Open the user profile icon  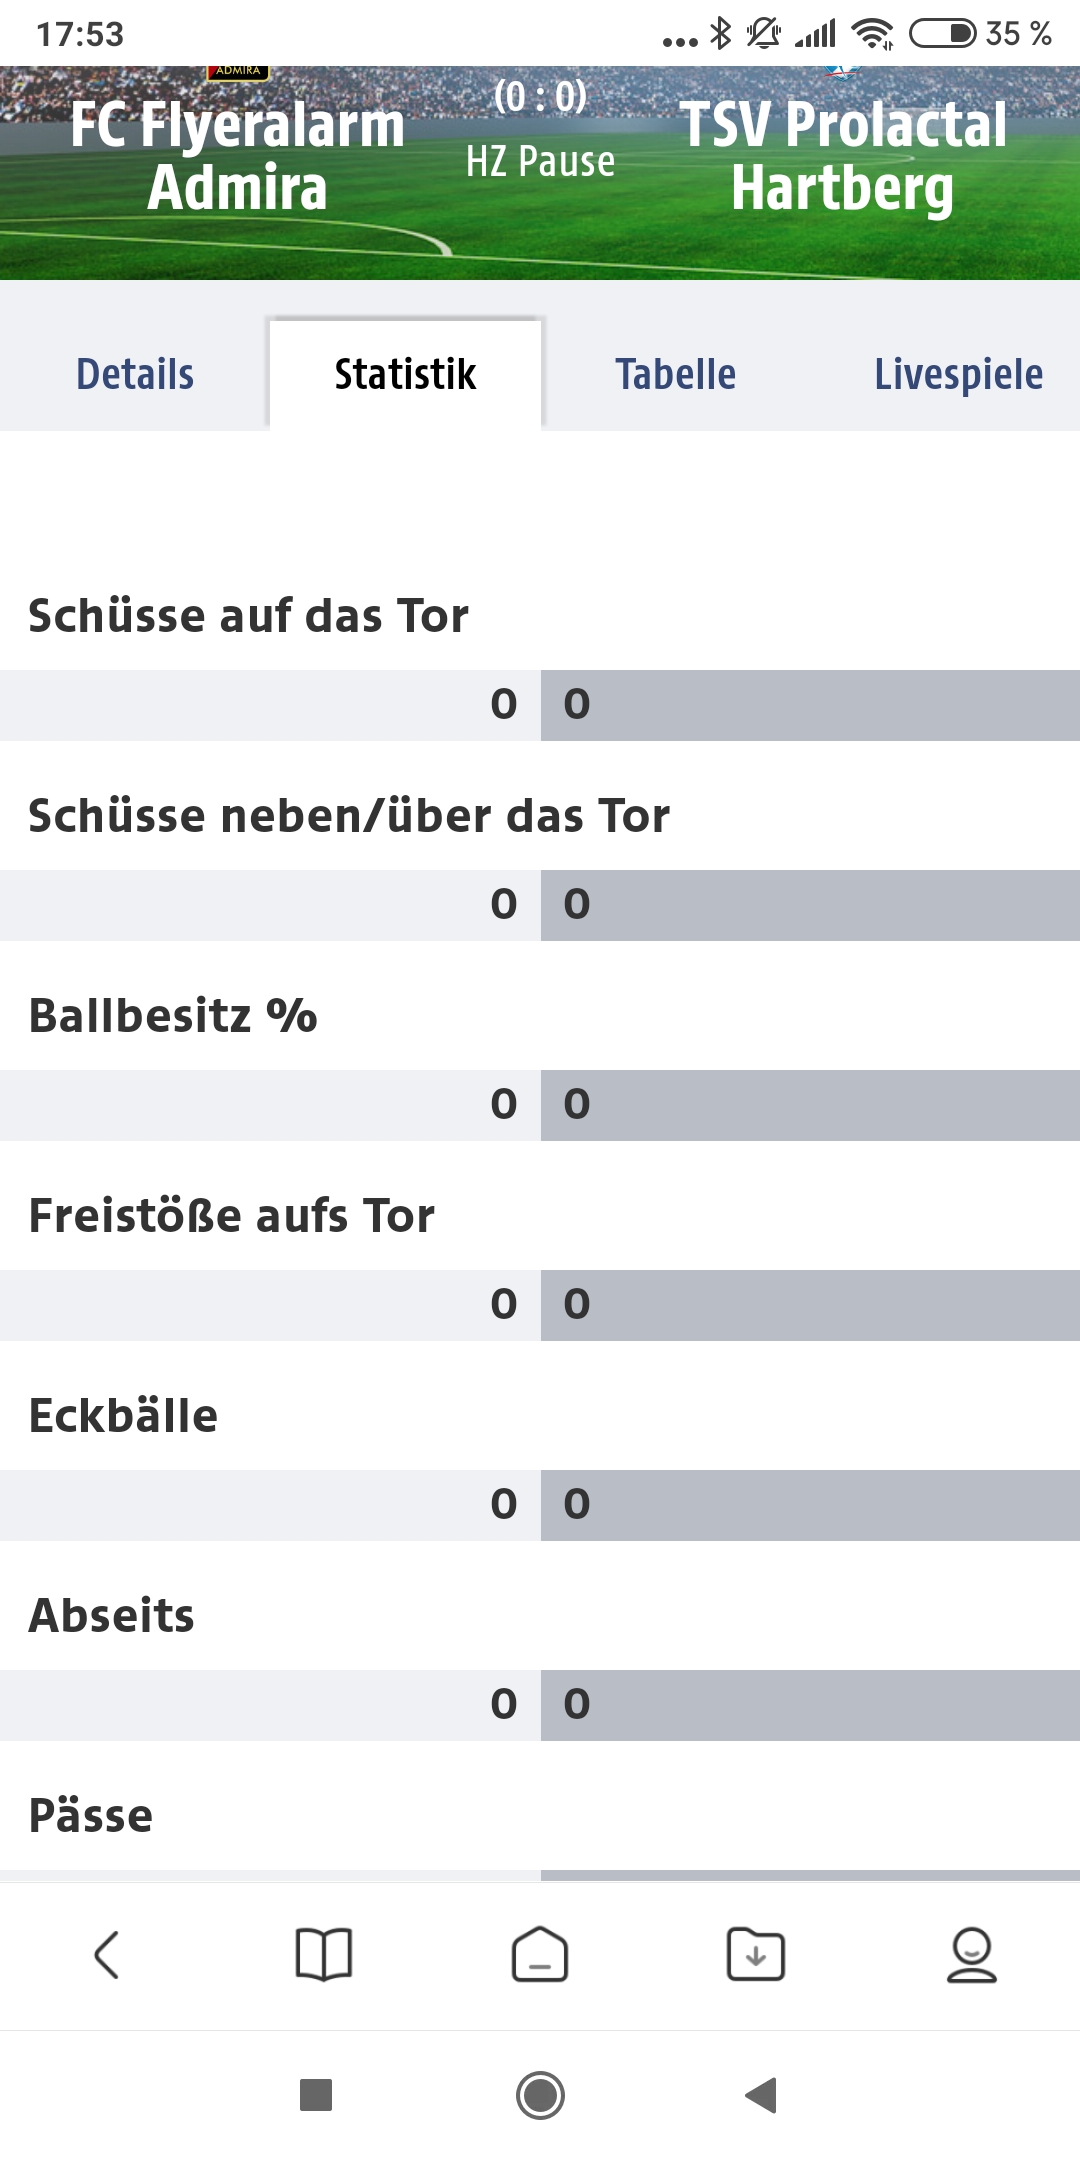pyautogui.click(x=972, y=1954)
